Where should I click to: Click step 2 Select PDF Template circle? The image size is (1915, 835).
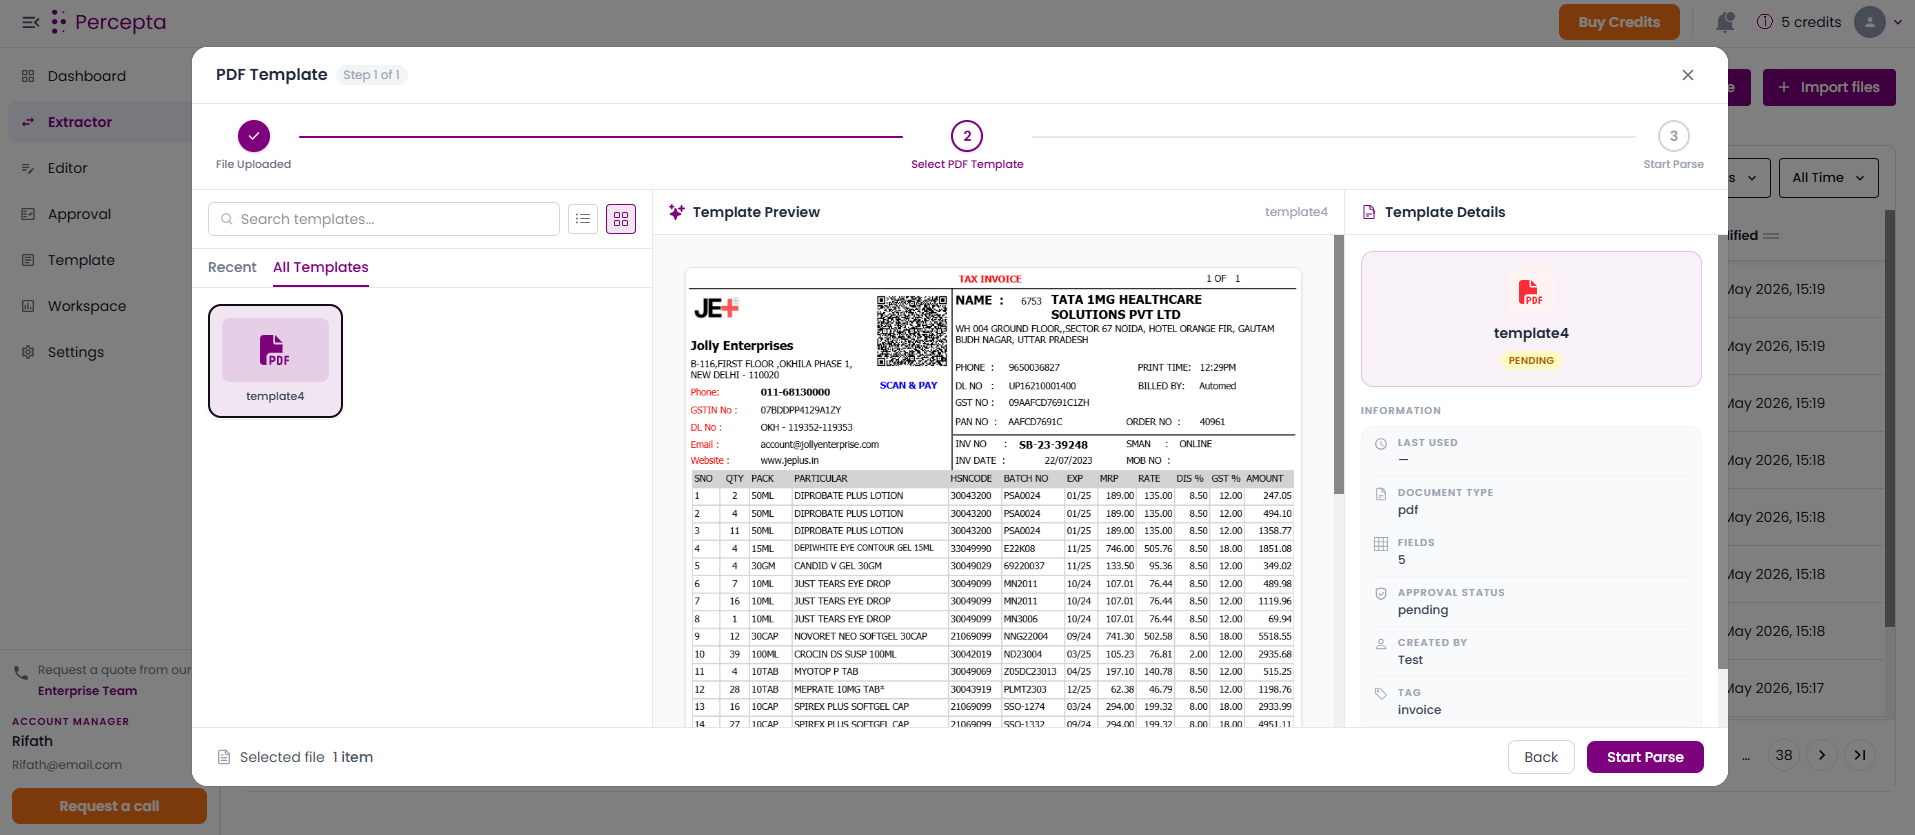(967, 136)
